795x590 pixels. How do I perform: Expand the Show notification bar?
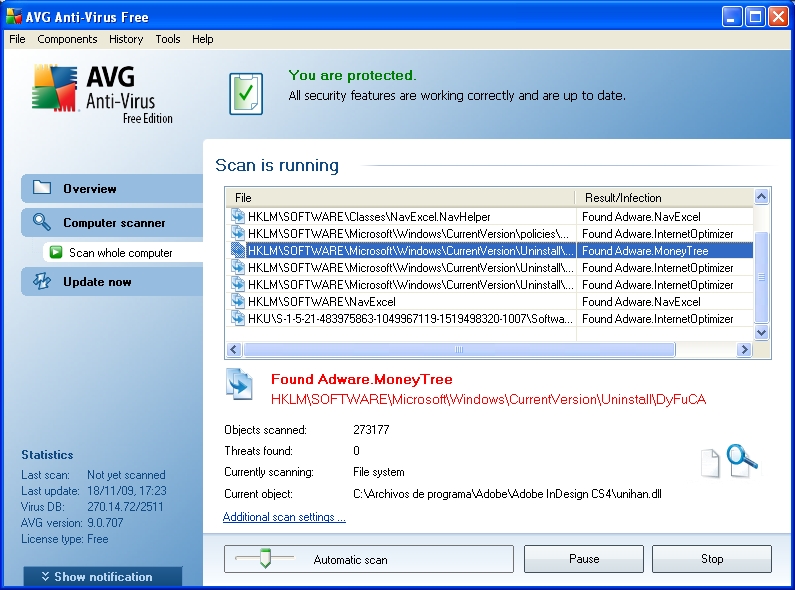click(x=103, y=577)
